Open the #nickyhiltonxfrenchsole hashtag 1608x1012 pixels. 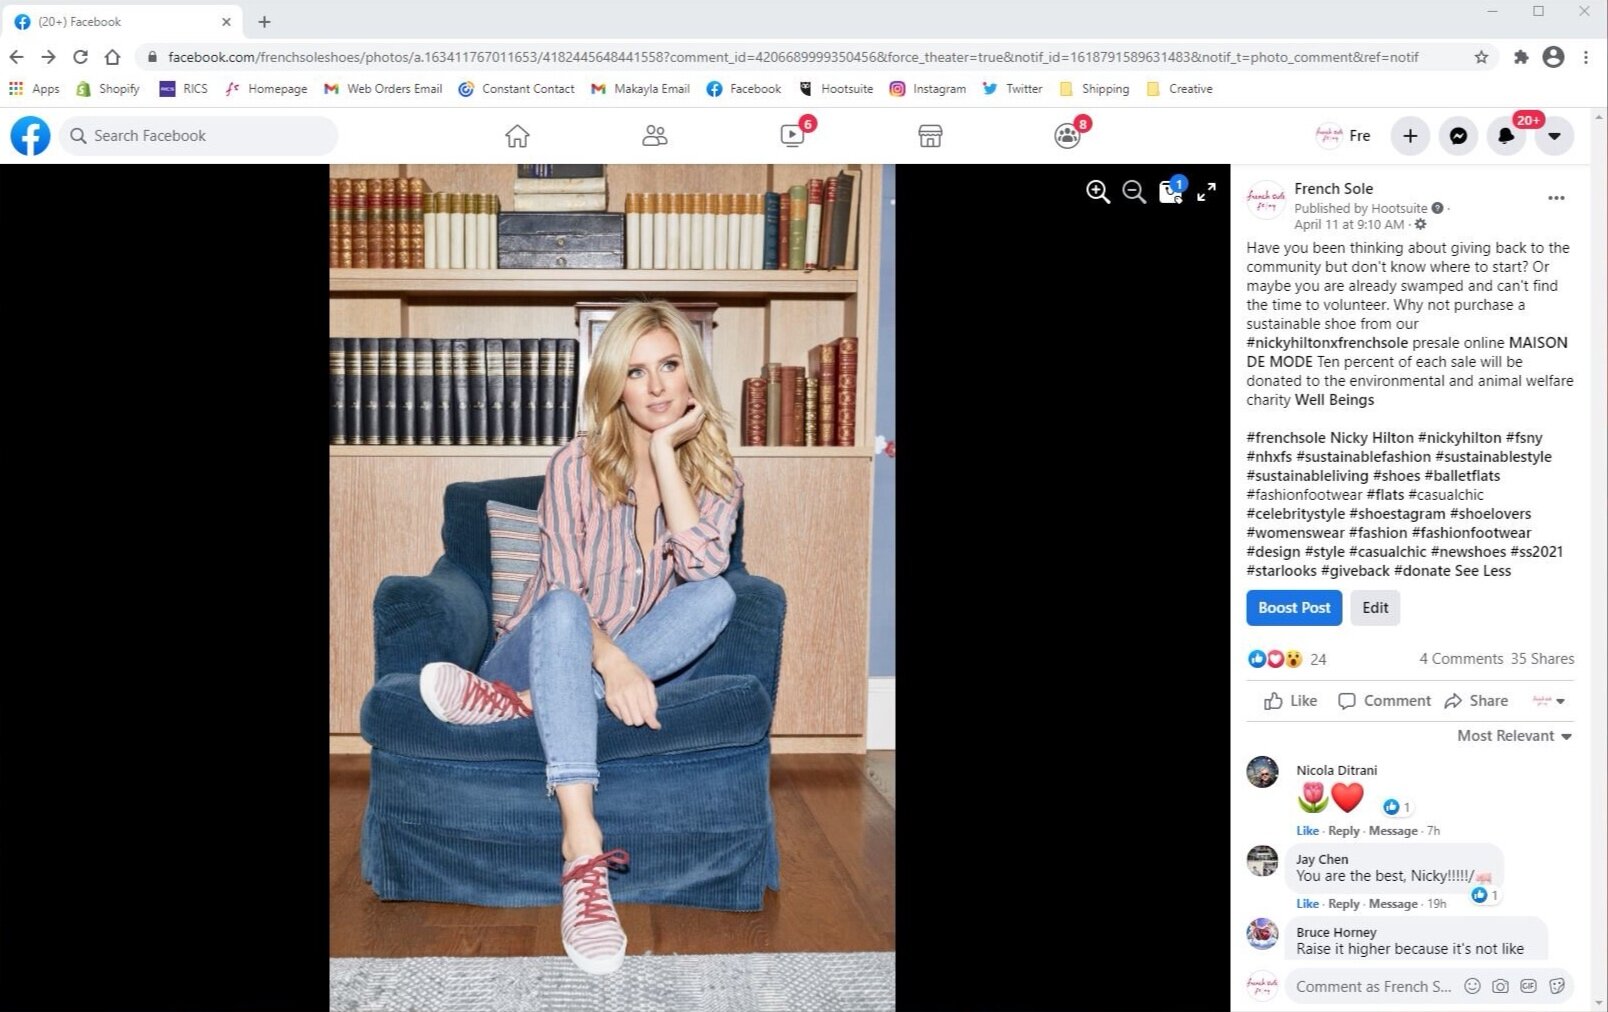click(1327, 343)
